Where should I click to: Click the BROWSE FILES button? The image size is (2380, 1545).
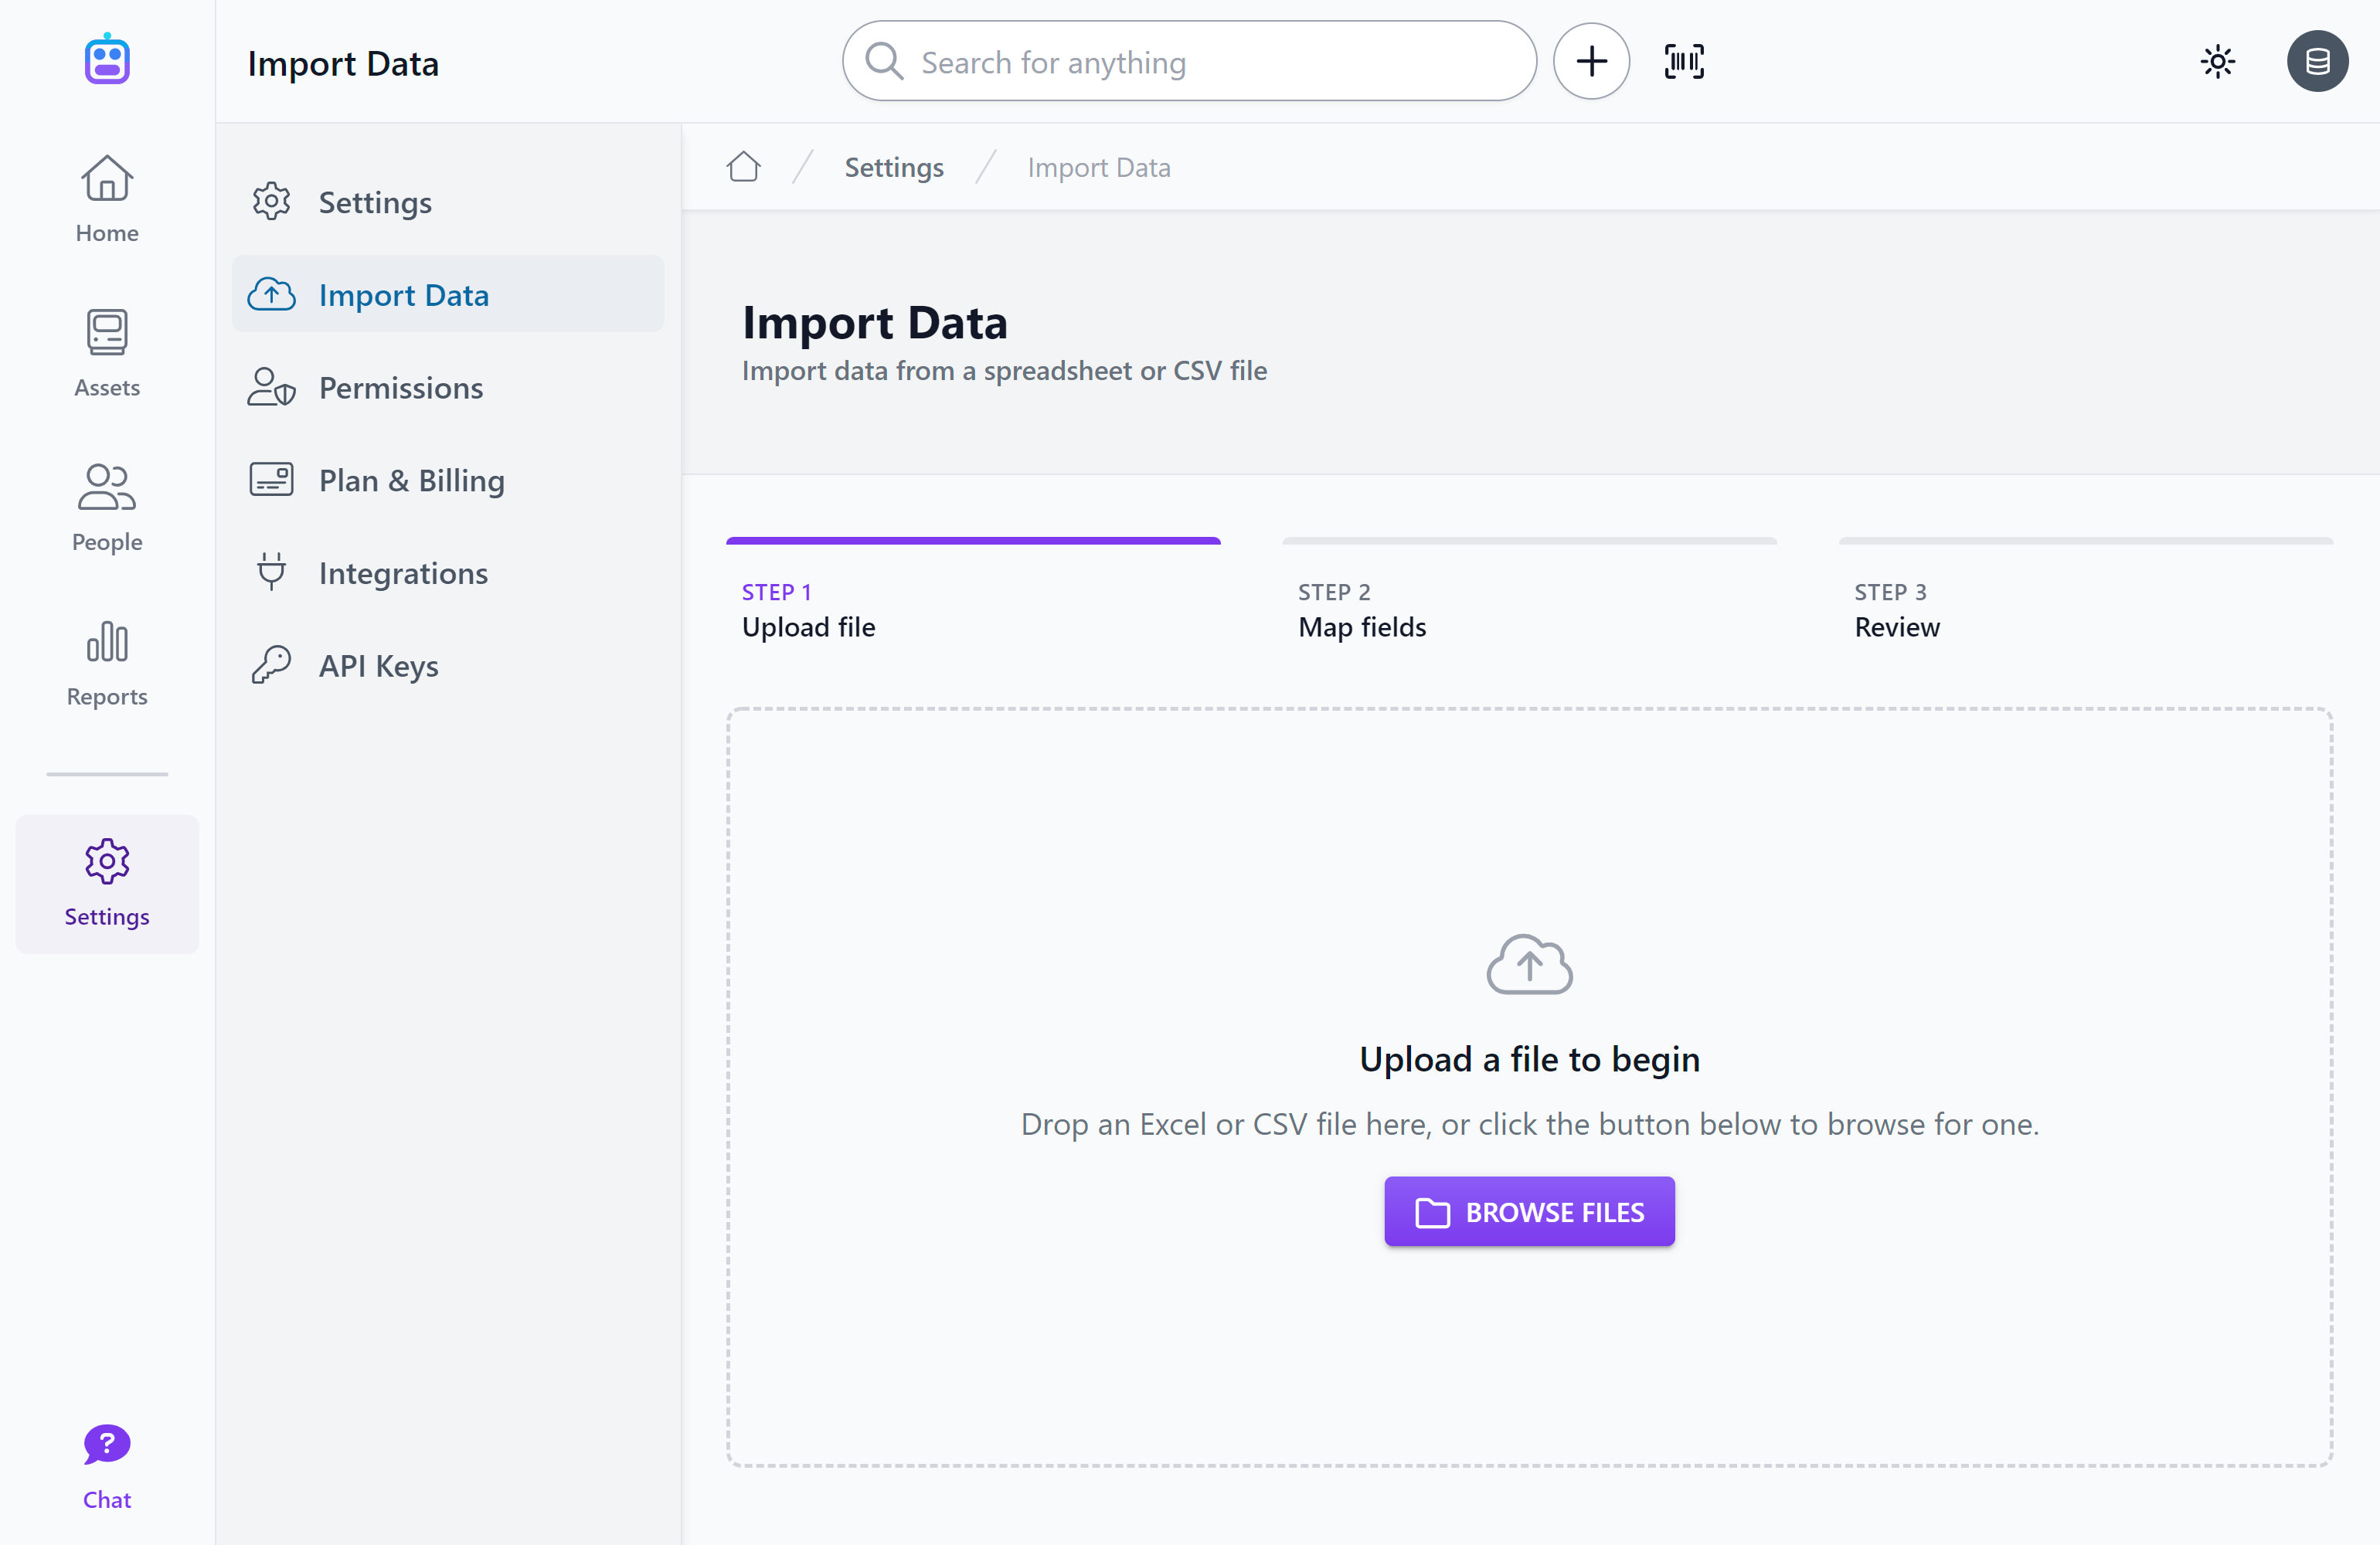click(1528, 1212)
